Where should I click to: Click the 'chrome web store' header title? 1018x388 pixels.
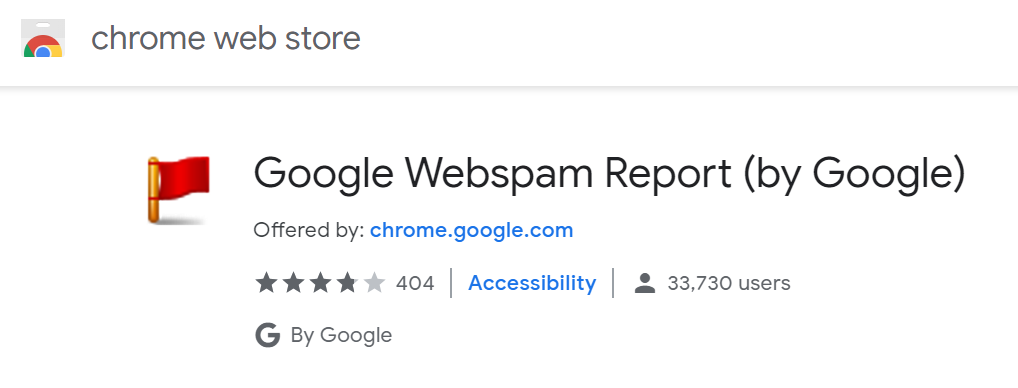(225, 38)
